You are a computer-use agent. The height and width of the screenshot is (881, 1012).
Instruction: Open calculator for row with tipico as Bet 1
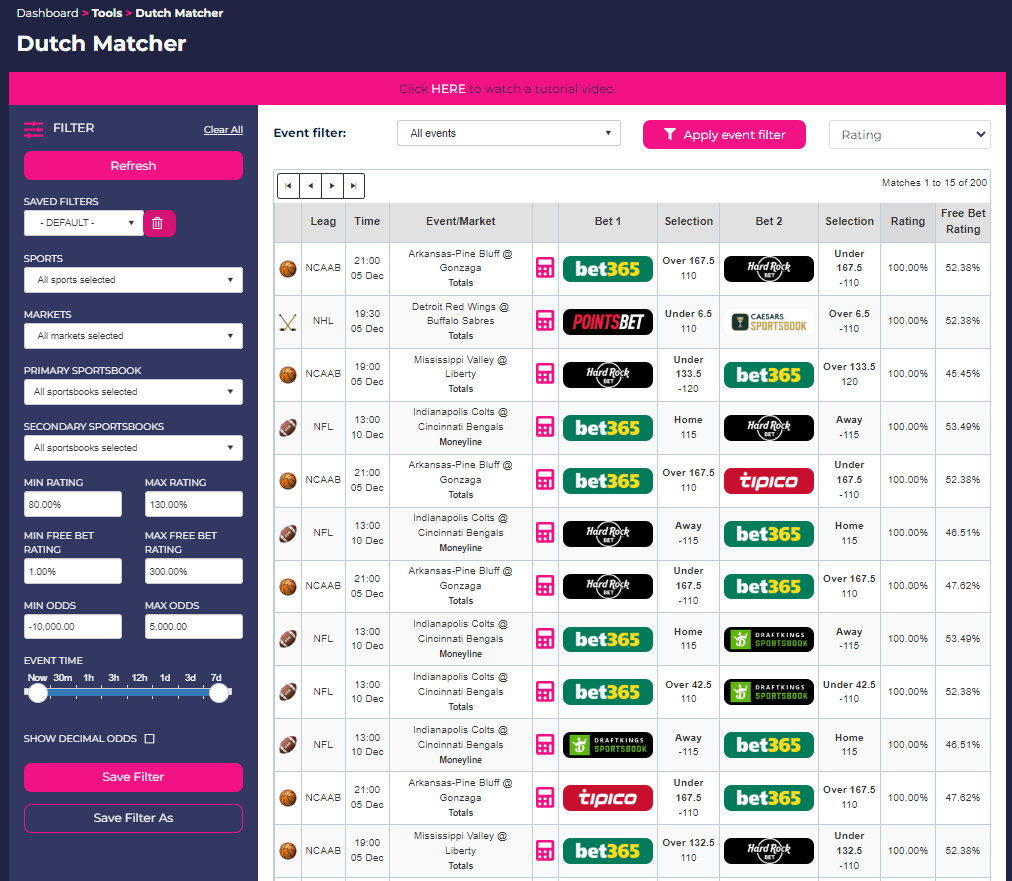pyautogui.click(x=545, y=798)
